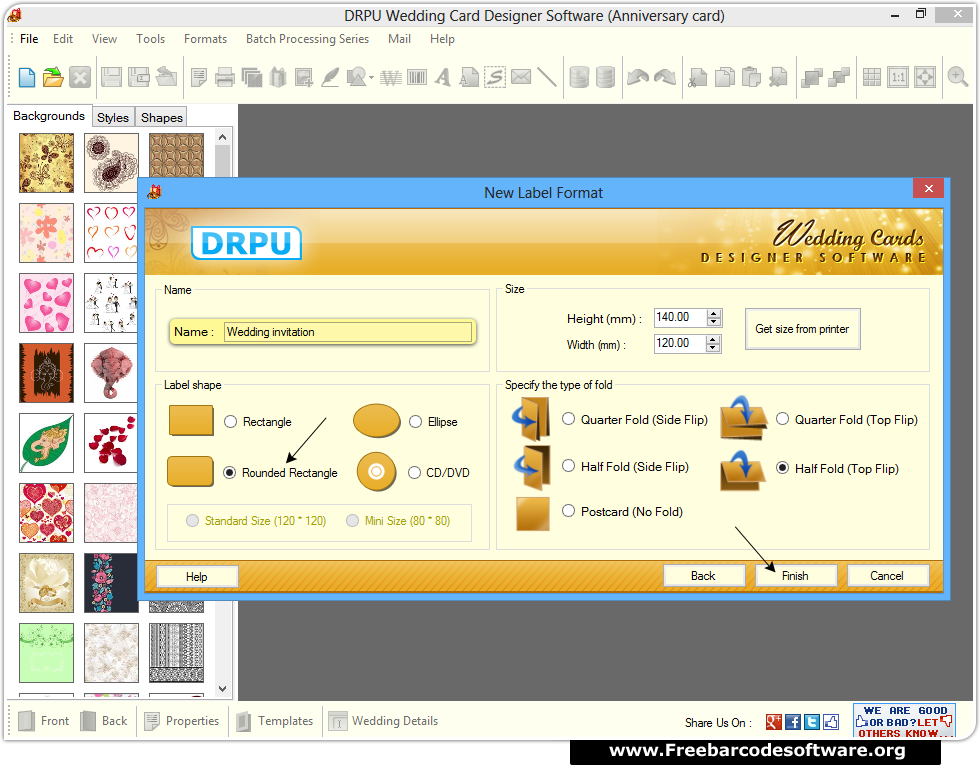980x765 pixels.
Task: Click the text letter A icon
Action: click(x=443, y=78)
